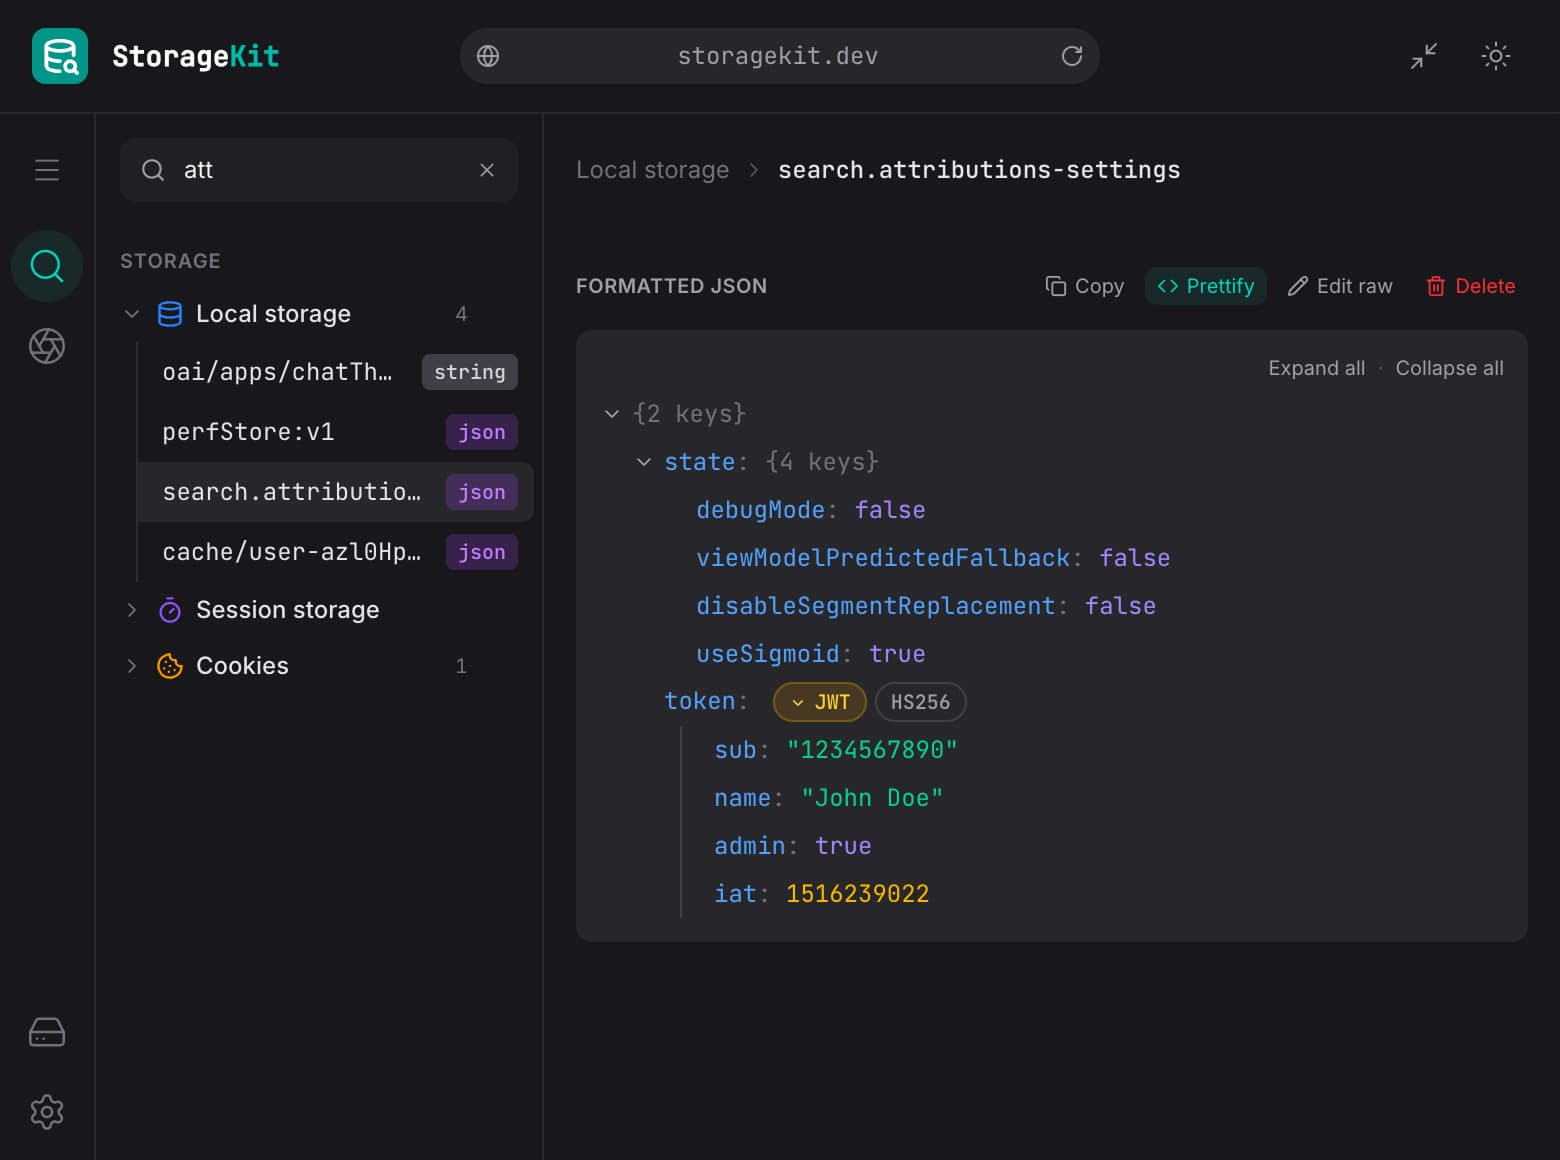Click the Session storage stopwatch icon
1560x1160 pixels.
click(169, 609)
